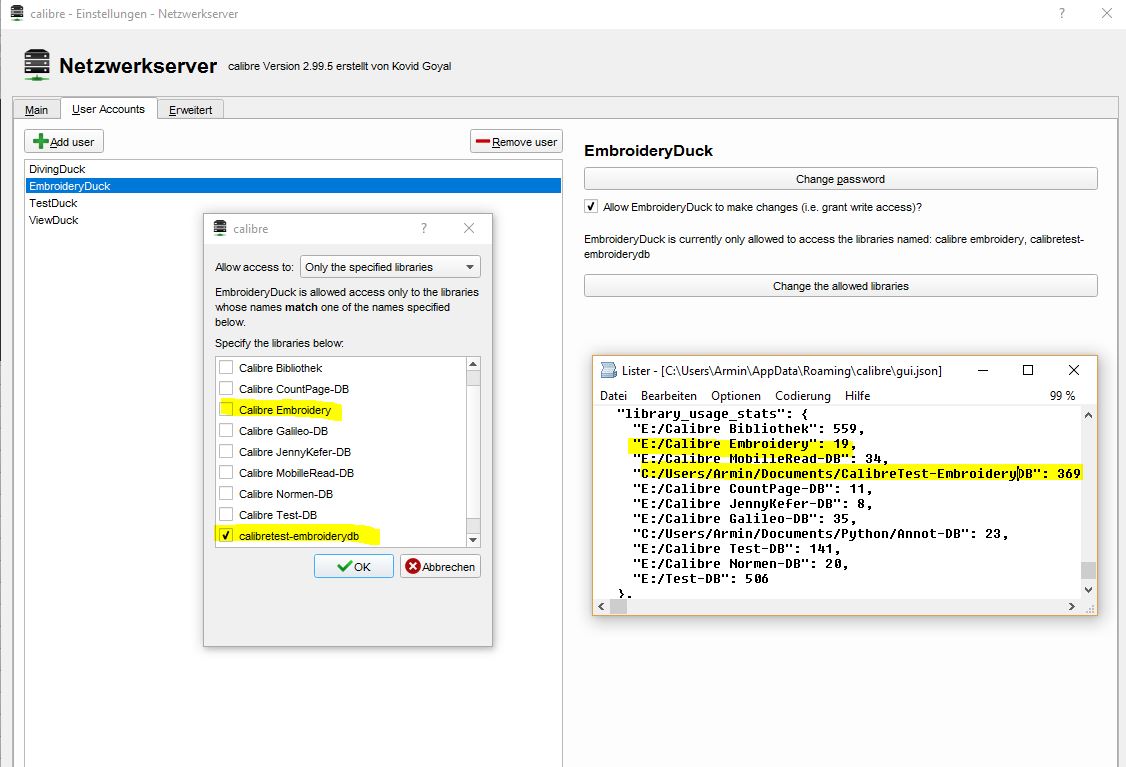
Task: Click the Abbrechen button
Action: tap(440, 567)
